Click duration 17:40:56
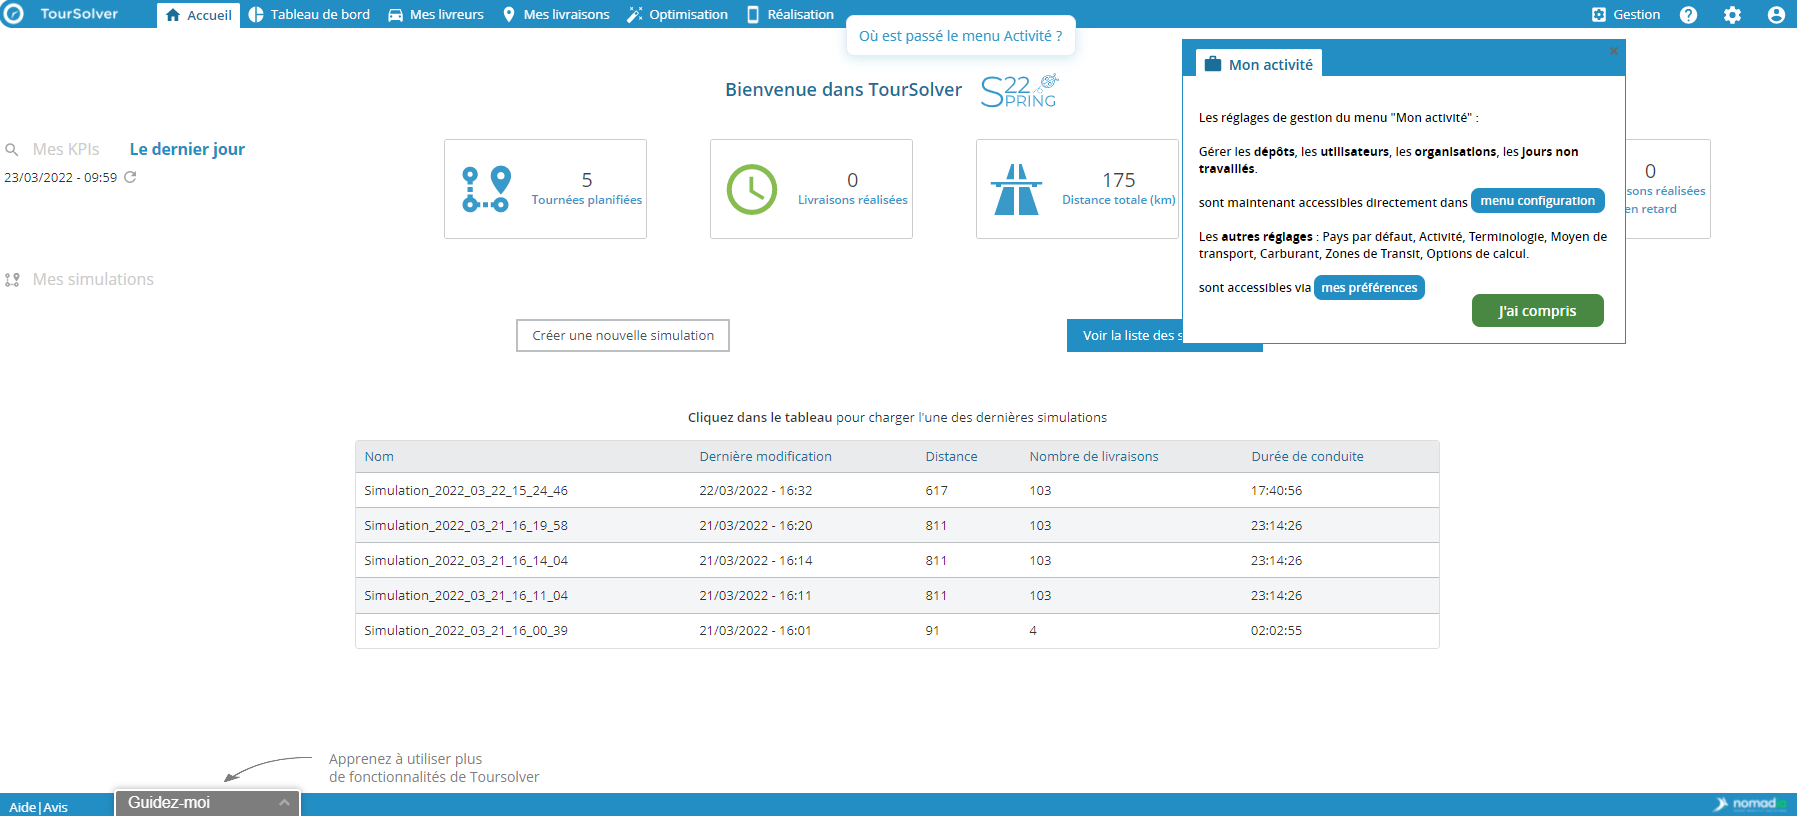 pos(1276,491)
